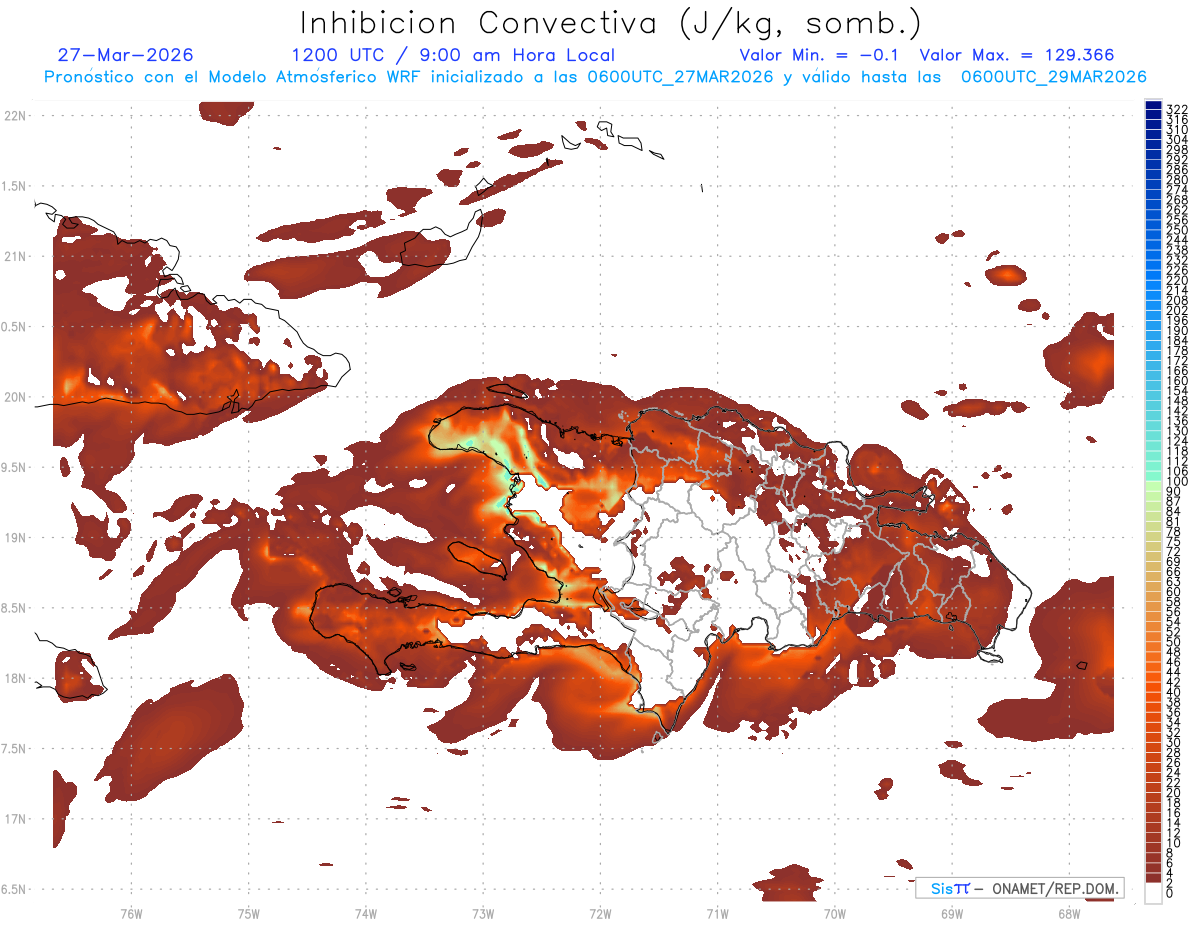Click the orange 40 level on colorbar
This screenshot has width=1200, height=927.
click(1153, 691)
